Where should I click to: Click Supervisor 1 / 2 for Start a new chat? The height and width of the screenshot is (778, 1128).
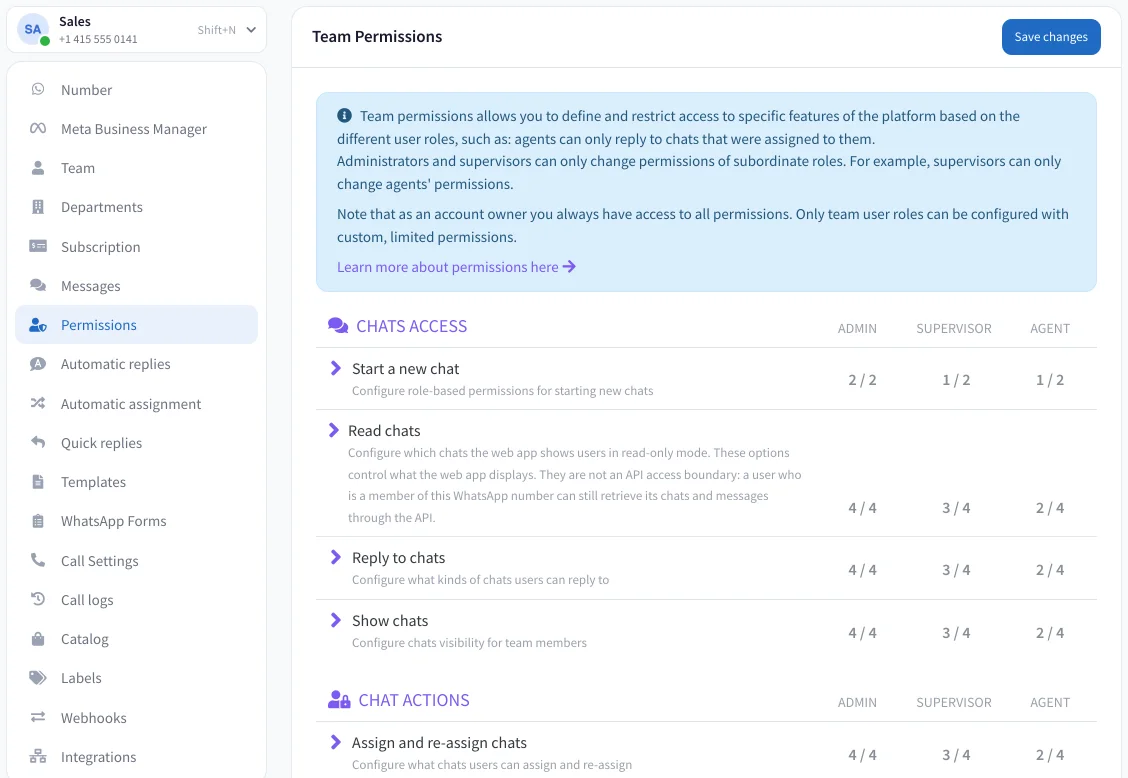tap(956, 379)
